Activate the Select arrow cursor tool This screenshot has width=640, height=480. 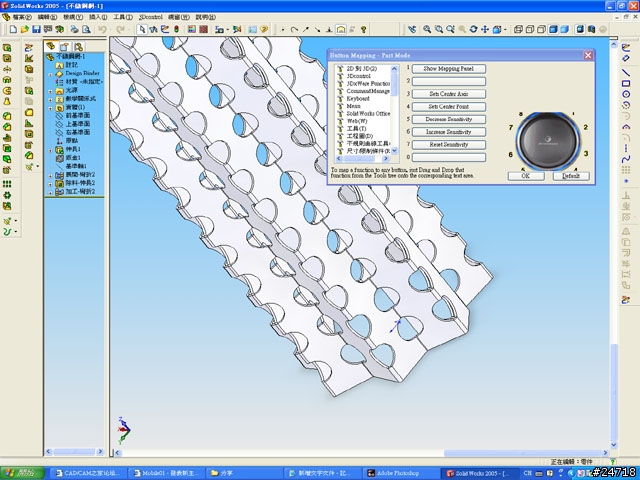142,29
